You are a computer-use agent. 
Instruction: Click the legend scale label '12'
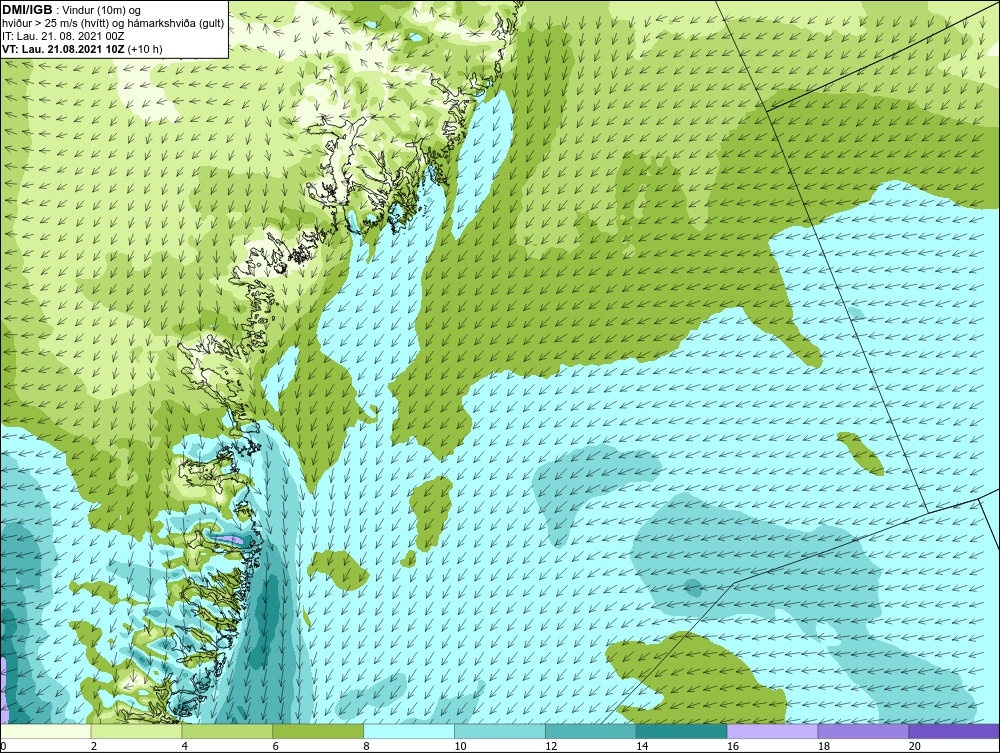coord(551,746)
